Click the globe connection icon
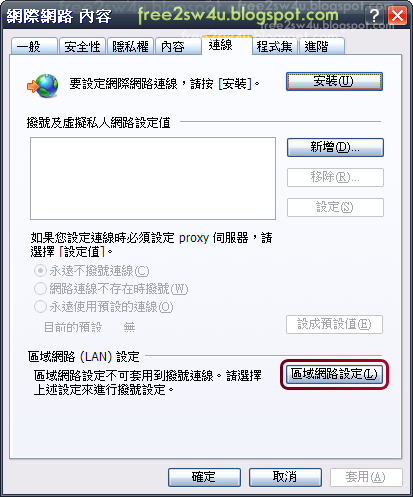 pos(43,85)
